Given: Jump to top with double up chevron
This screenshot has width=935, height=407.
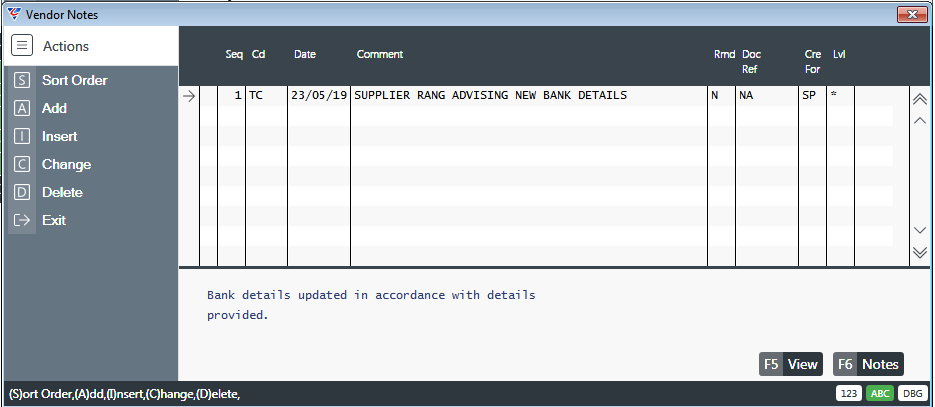Looking at the screenshot, I should click(919, 100).
